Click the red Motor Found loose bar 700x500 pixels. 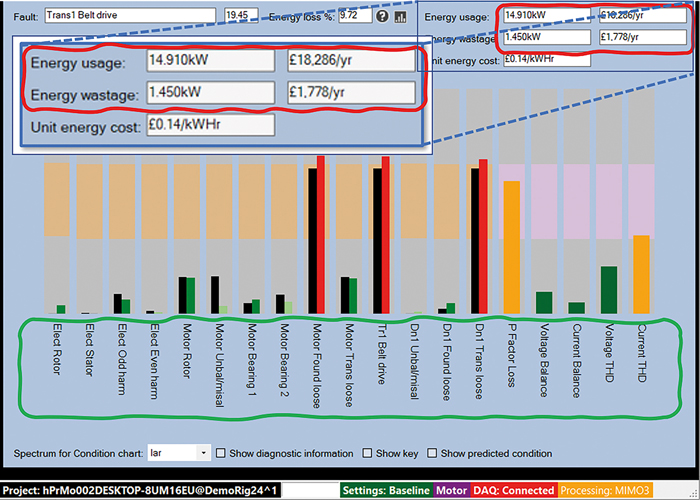tap(321, 235)
